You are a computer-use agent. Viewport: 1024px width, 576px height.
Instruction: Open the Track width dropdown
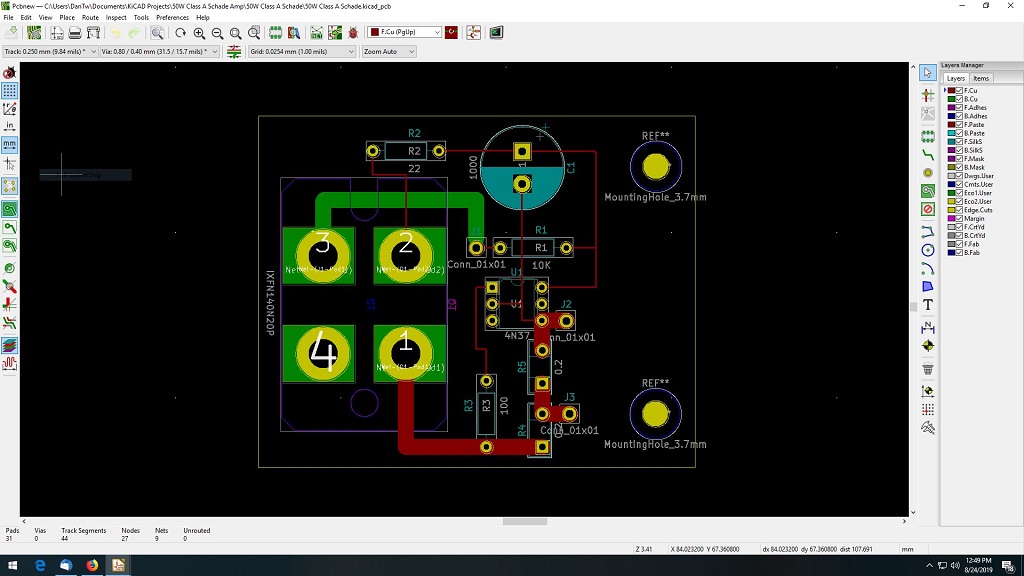[50, 51]
